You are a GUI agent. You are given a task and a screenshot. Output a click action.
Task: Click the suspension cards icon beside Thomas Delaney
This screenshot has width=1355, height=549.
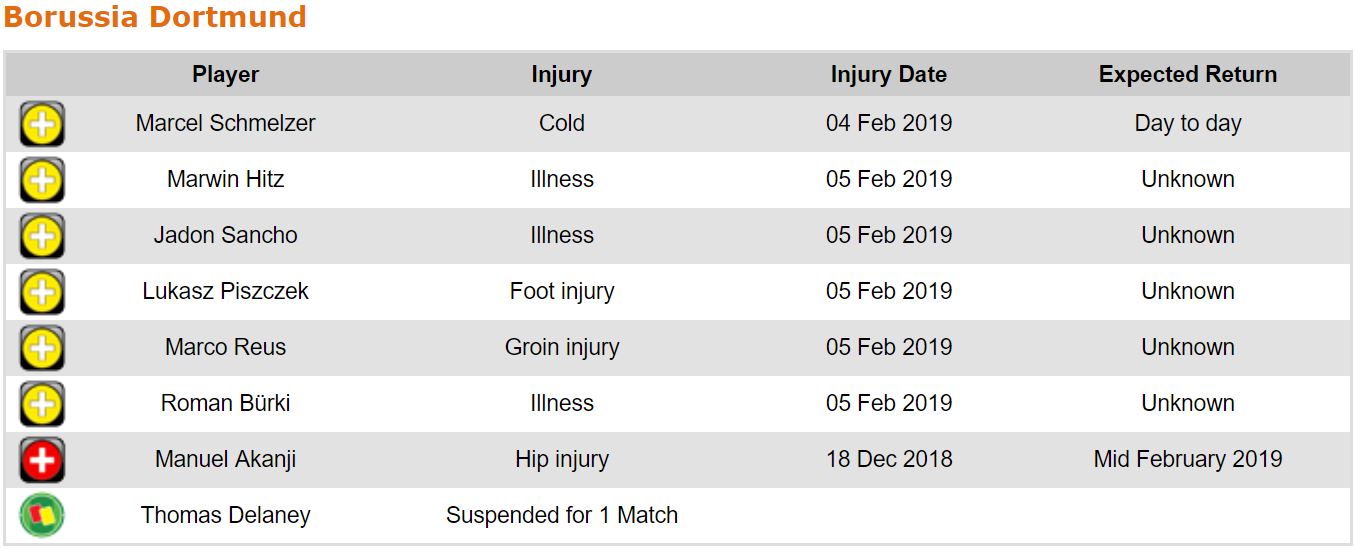[42, 516]
